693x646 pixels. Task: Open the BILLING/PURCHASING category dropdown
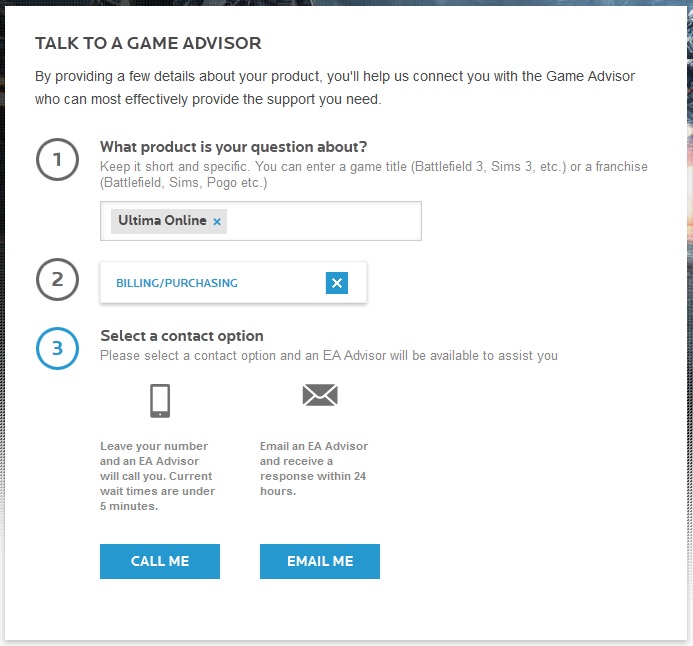[233, 283]
